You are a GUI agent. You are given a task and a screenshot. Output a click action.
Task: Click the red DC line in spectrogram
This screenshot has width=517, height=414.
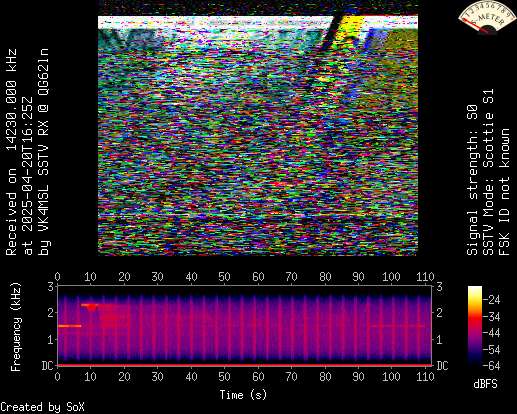point(245,365)
